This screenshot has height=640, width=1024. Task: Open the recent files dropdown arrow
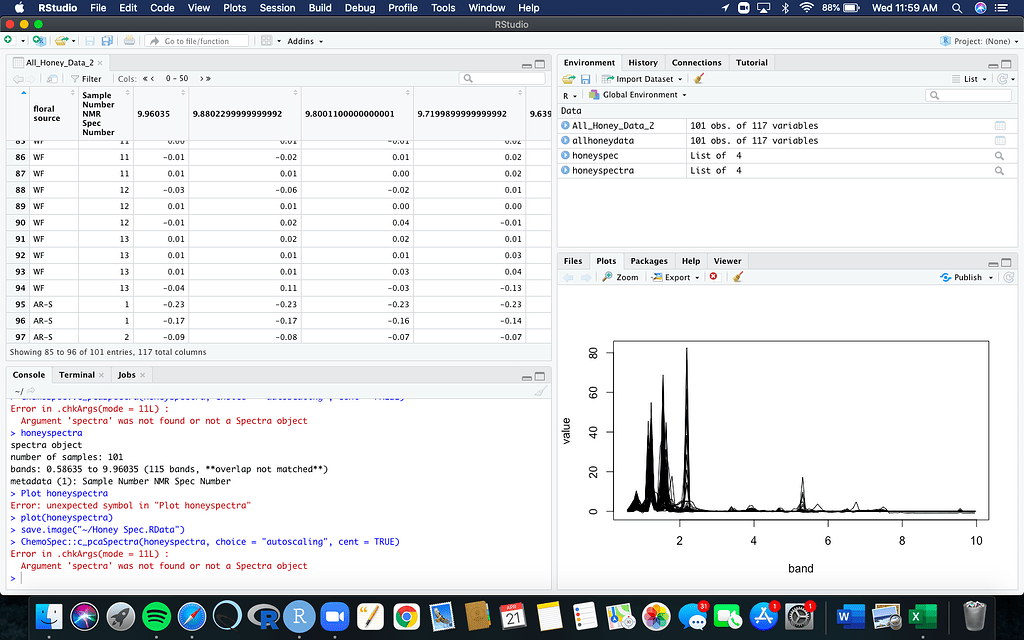coord(74,41)
